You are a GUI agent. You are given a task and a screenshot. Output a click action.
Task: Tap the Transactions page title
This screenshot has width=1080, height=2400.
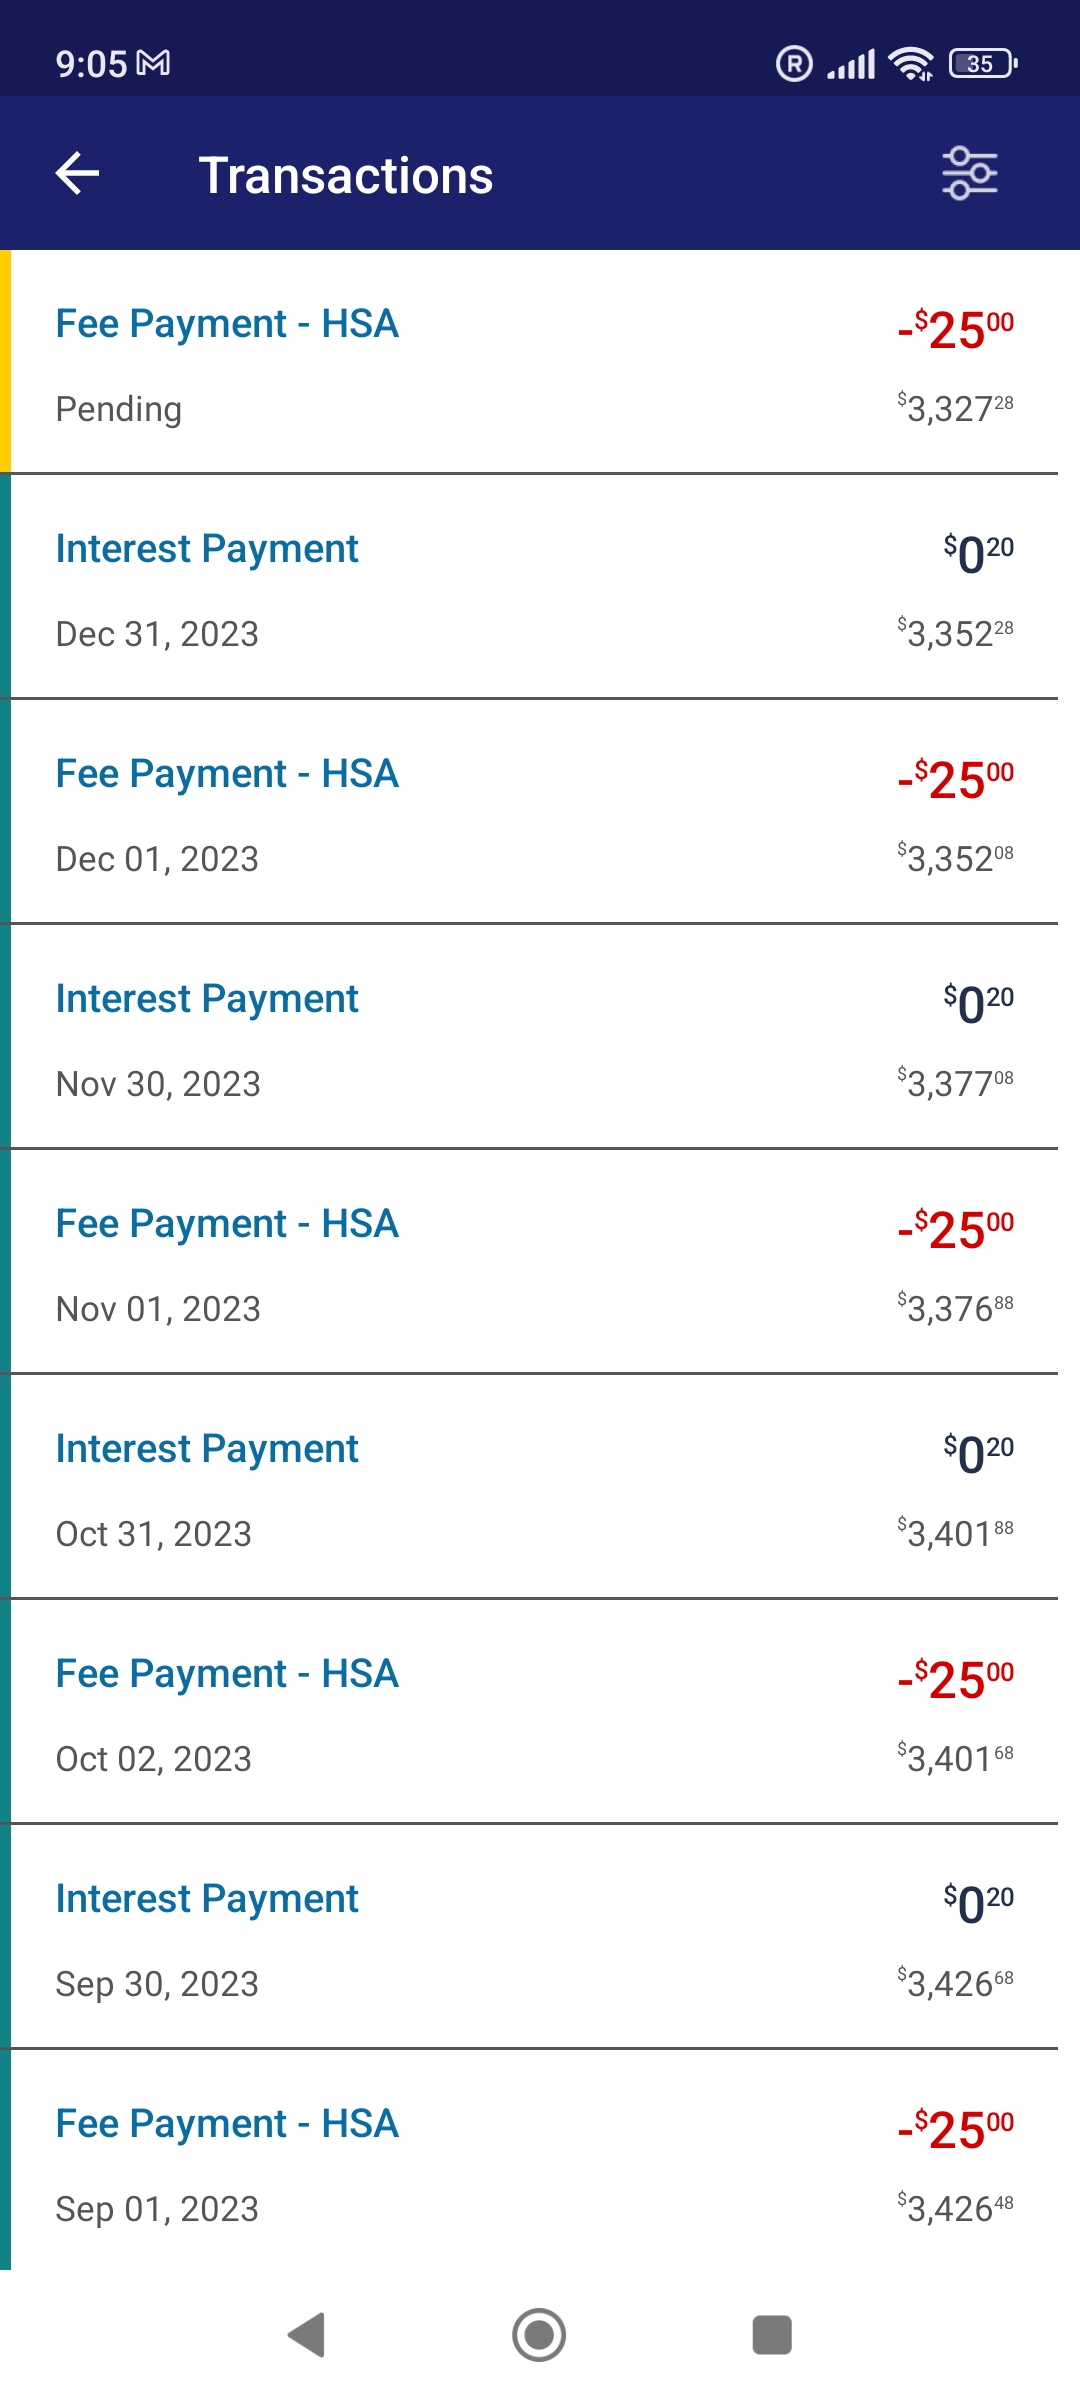346,176
